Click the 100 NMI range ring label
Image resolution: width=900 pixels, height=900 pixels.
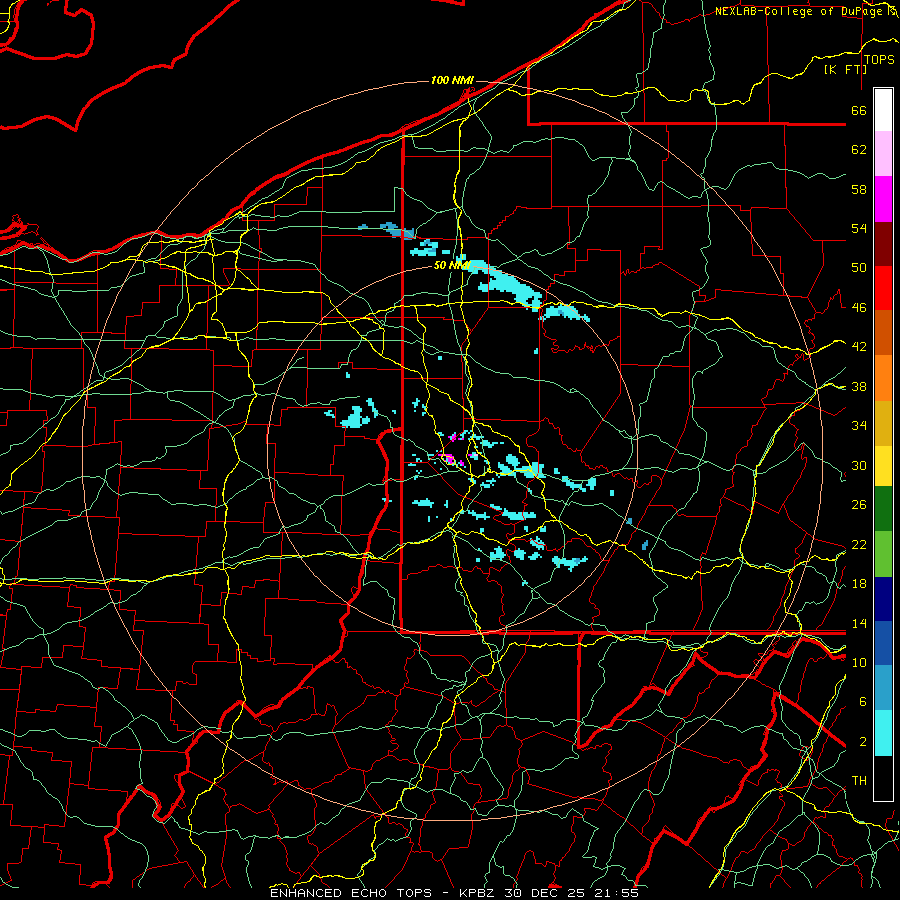pos(452,80)
